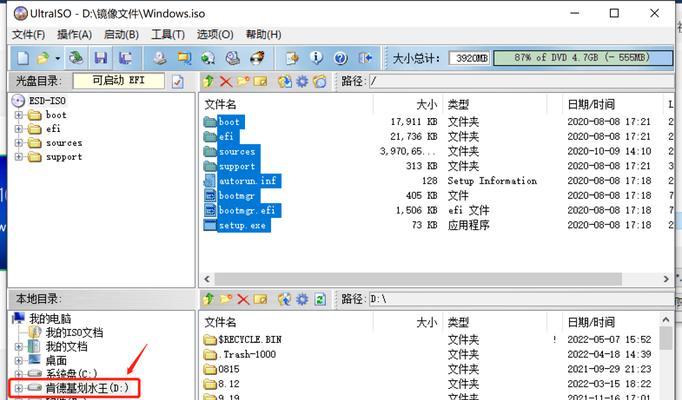Click the lower file list vertical scrollbar thumb
Viewport: 682px width, 400px height.
click(x=666, y=338)
